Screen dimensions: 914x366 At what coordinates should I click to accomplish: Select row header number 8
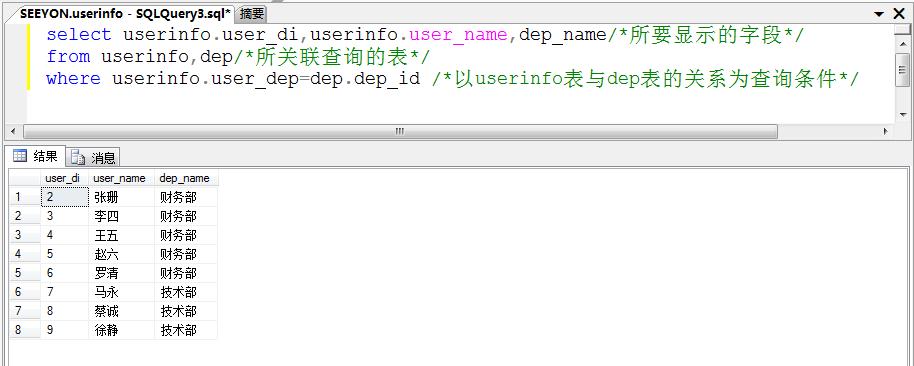click(x=25, y=330)
